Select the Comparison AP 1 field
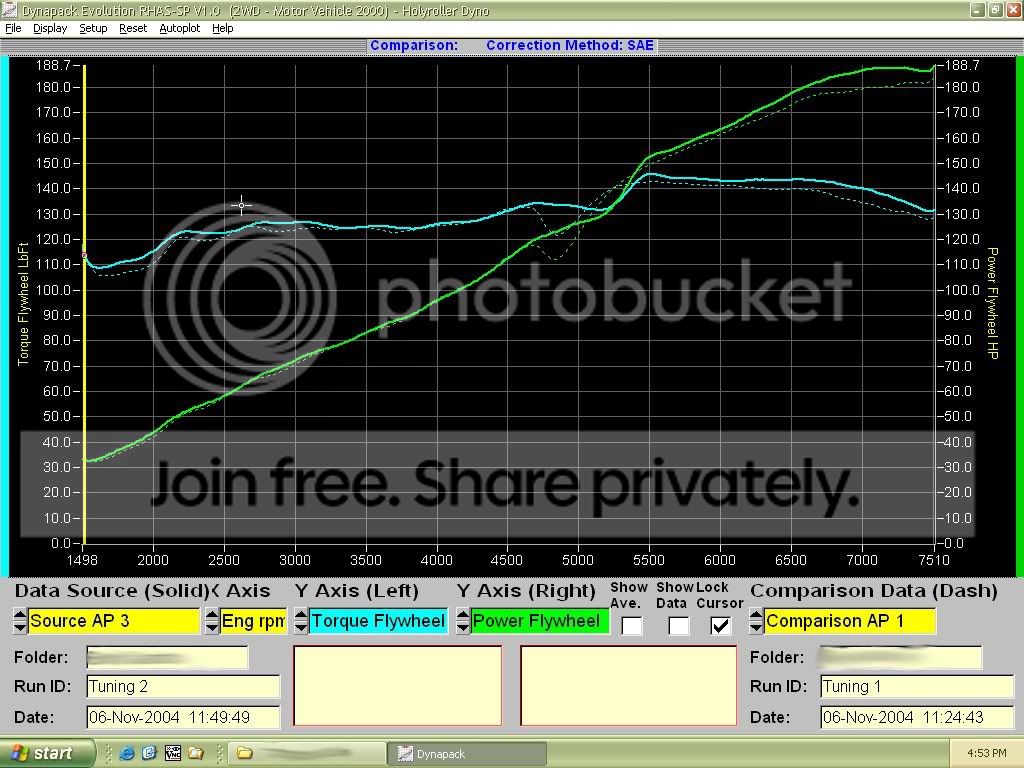 click(x=850, y=620)
